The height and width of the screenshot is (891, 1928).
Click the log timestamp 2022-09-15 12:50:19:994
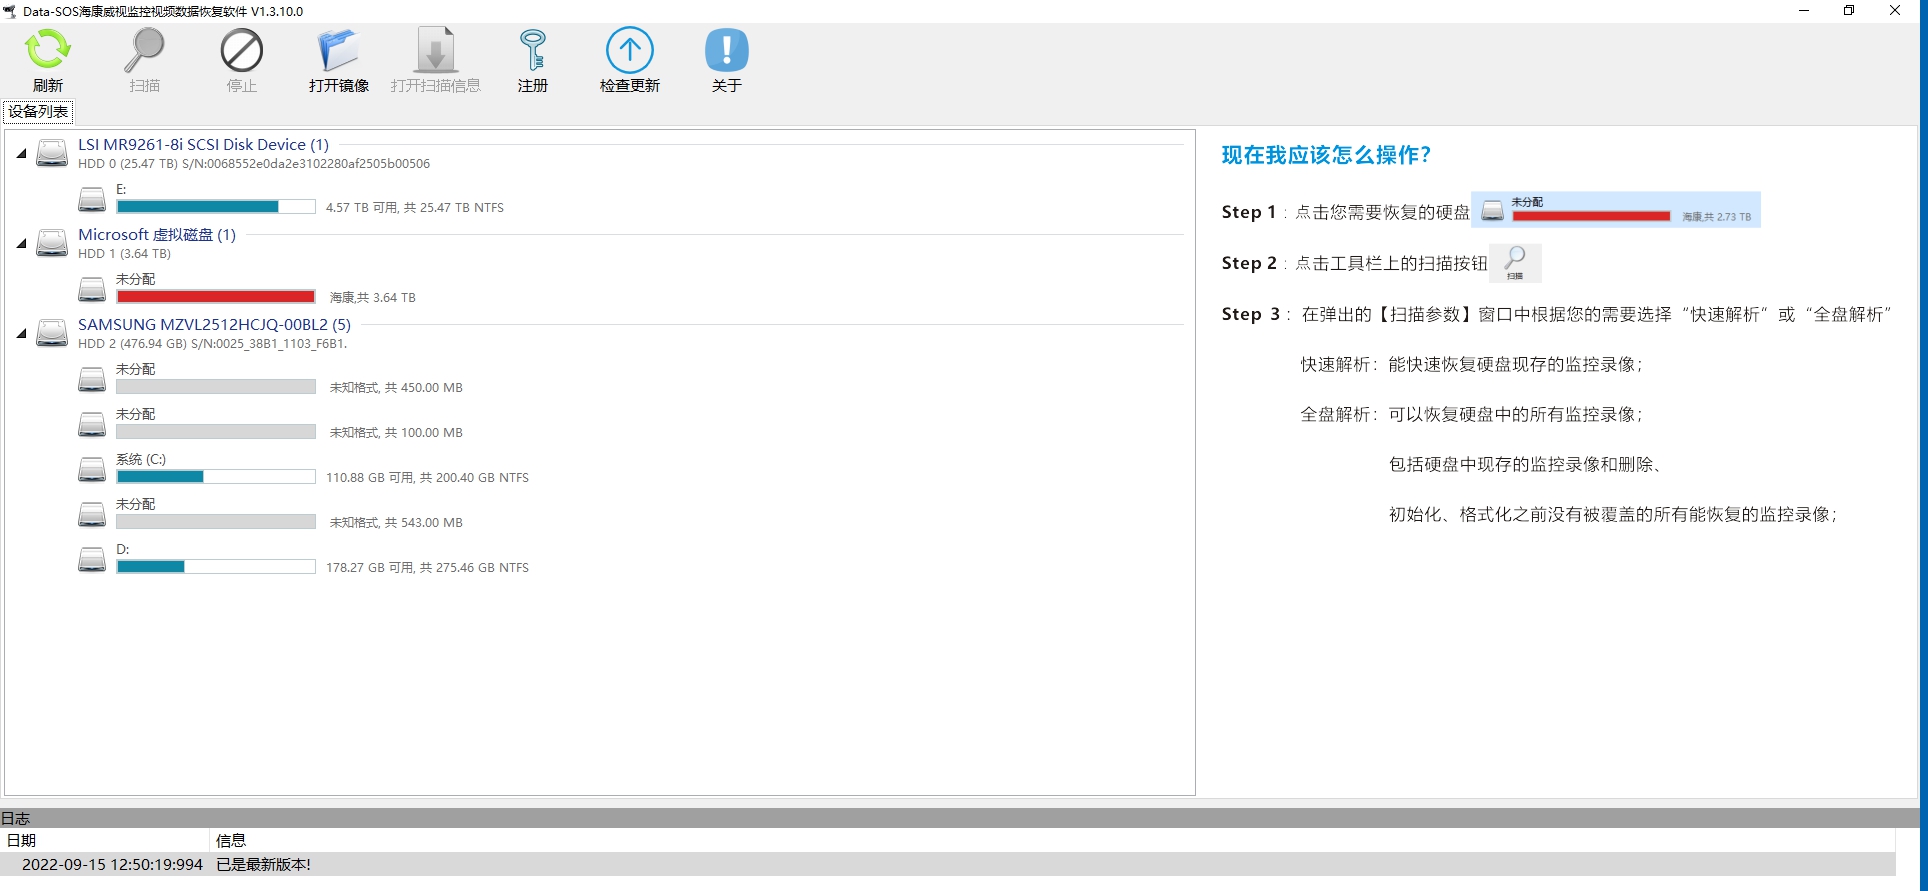pos(112,865)
